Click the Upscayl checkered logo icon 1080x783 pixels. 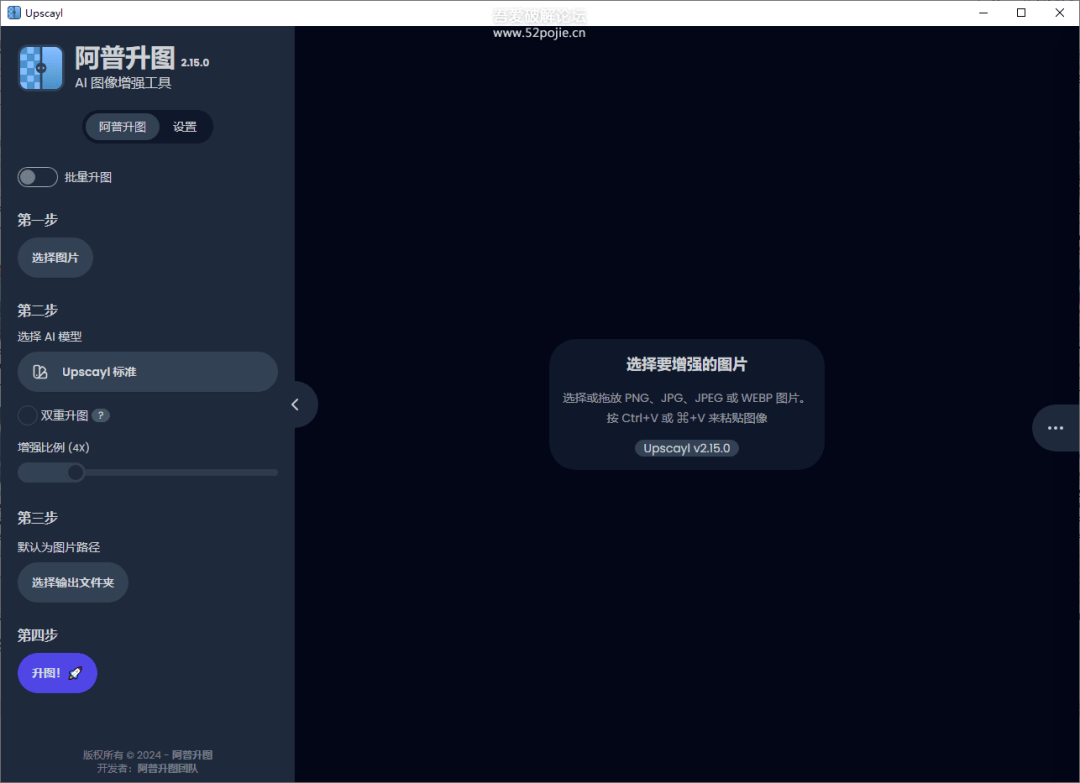point(41,67)
